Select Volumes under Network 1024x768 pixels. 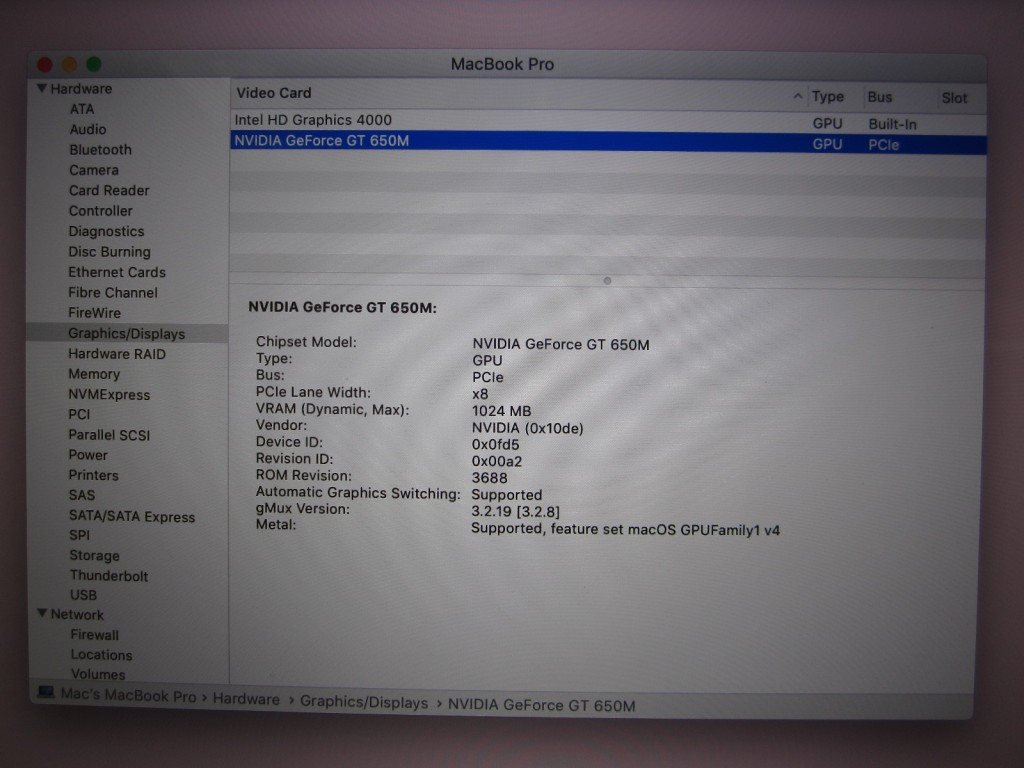(98, 674)
